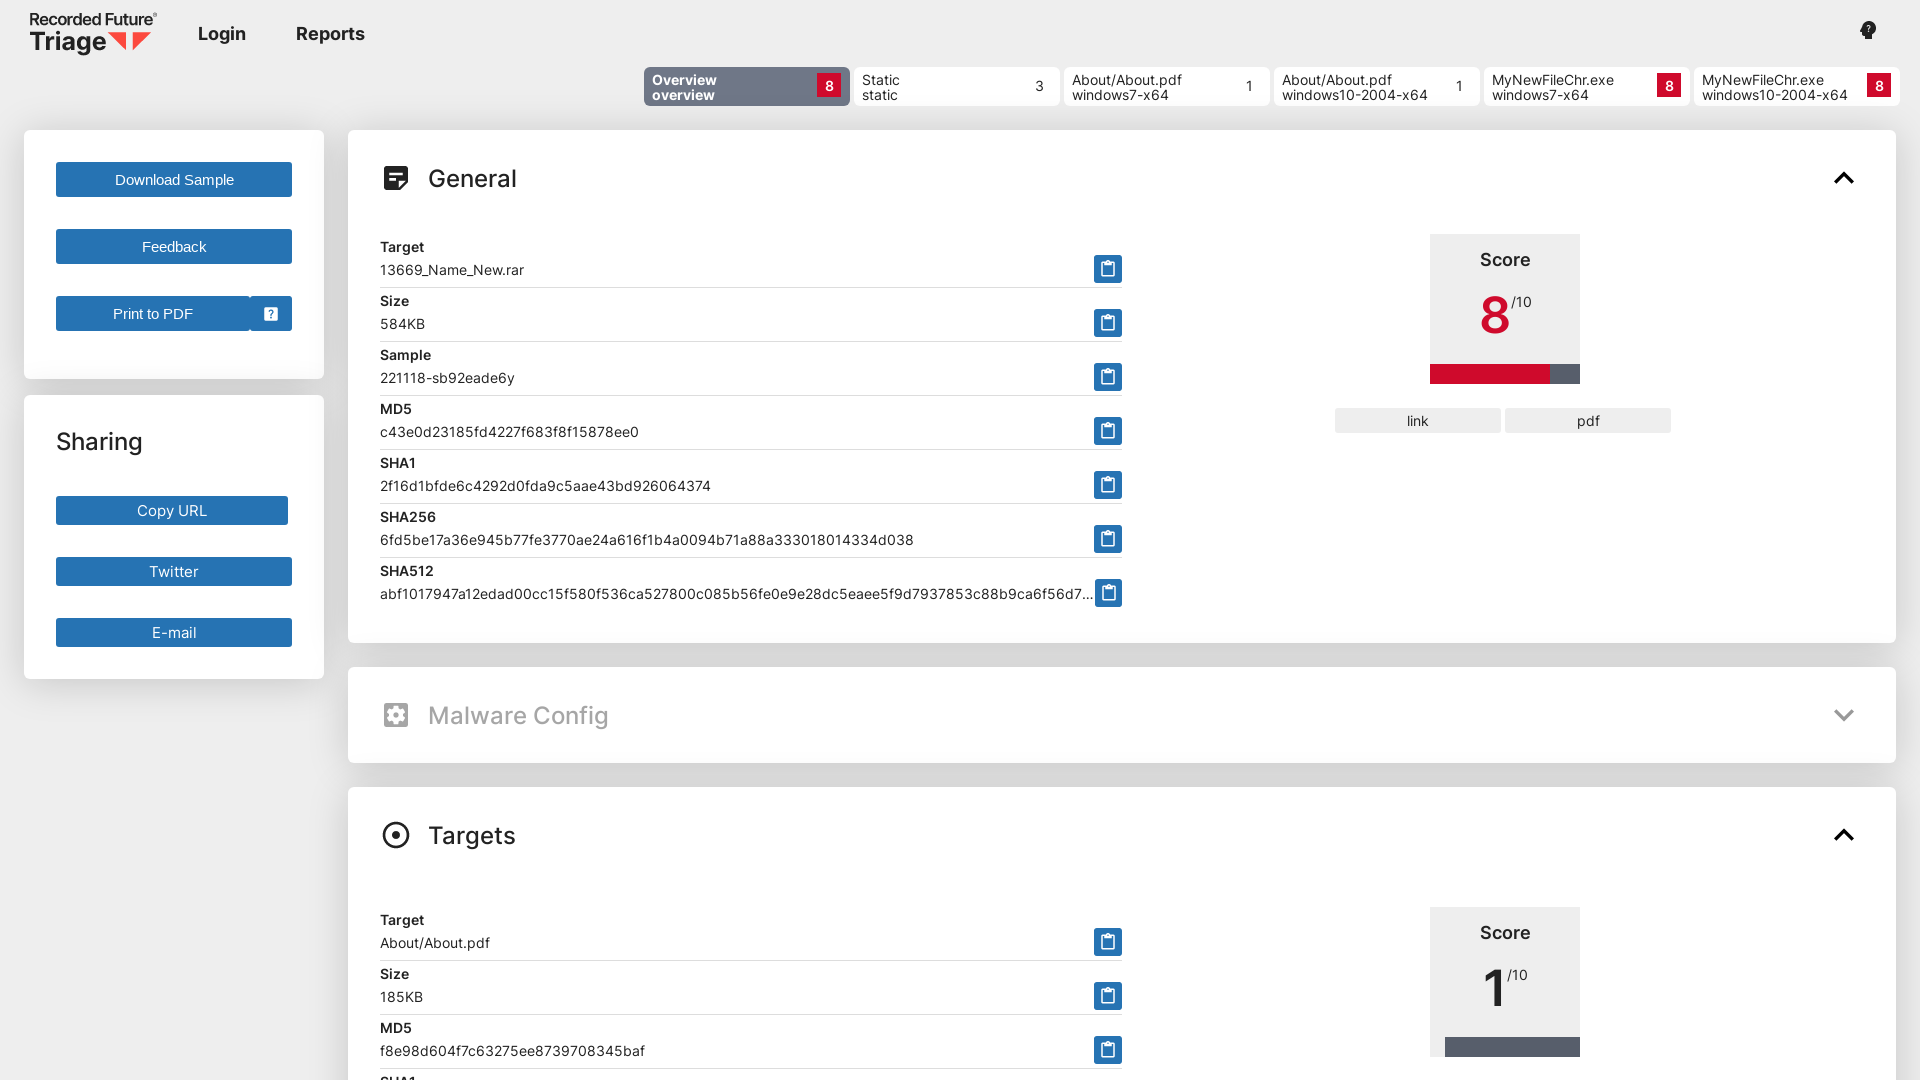Screen dimensions: 1920x1080
Task: Click the Targets bullseye icon
Action: coord(396,835)
